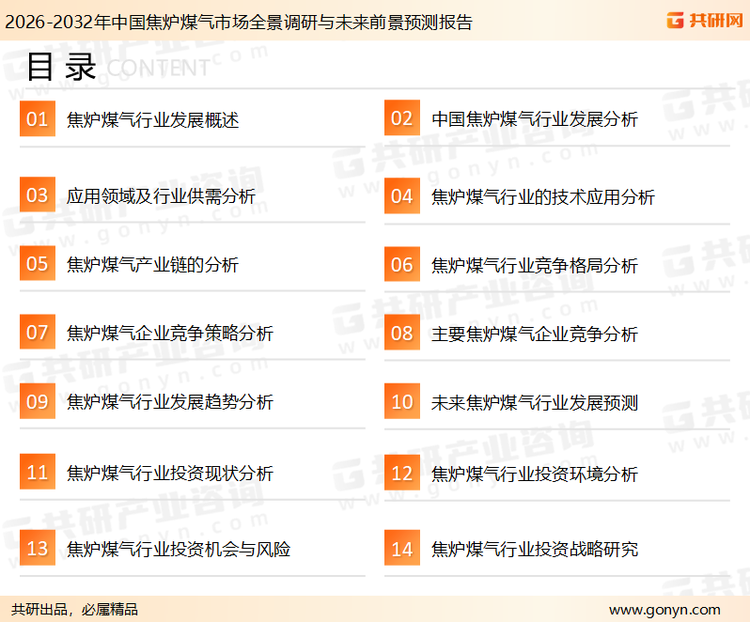This screenshot has width=750, height=622.
Task: Open 焦炉煤气行业竞争格局分析 chapter
Action: 534,265
